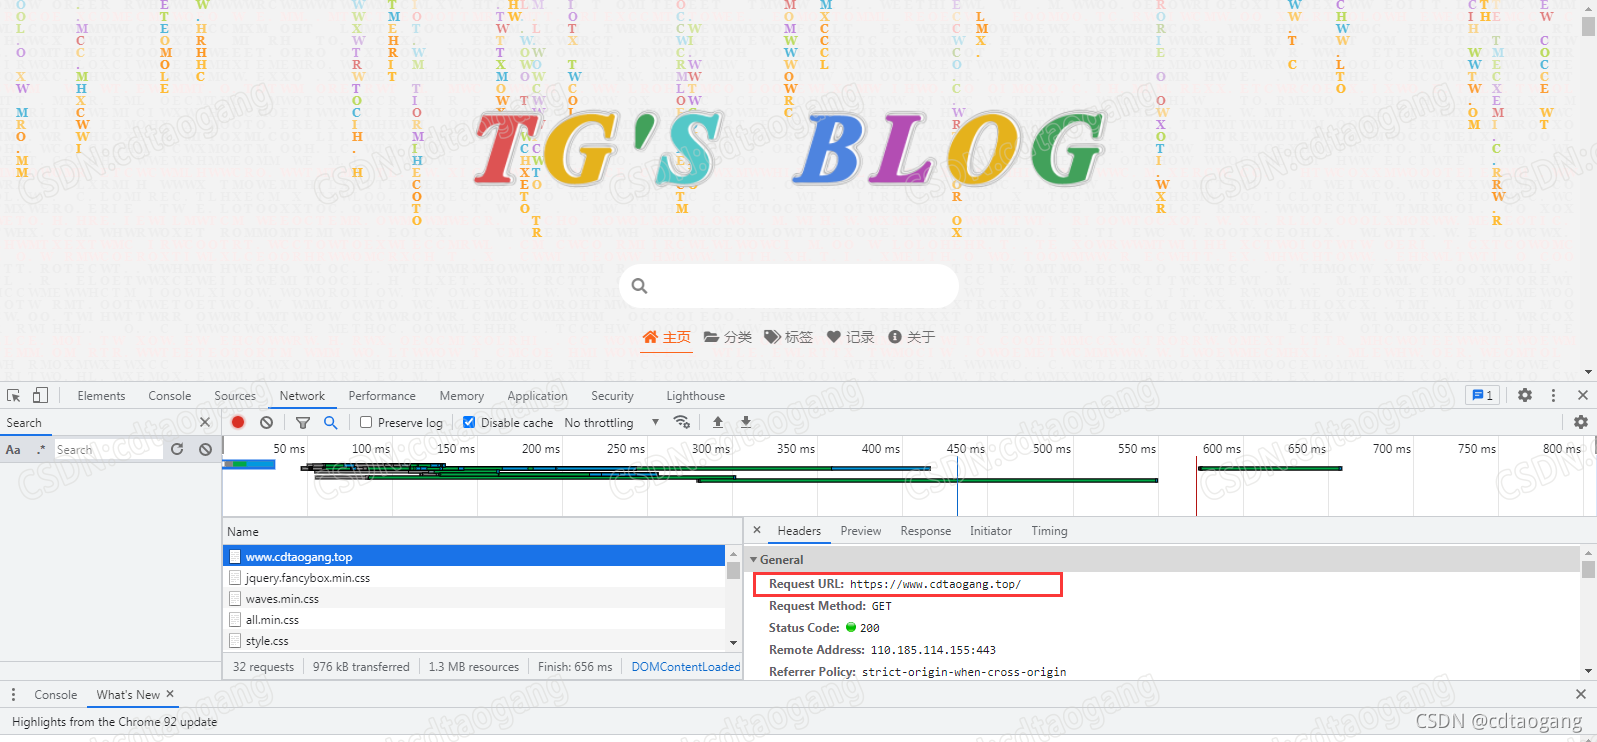Click the page vertical scrollbar thumb
Image resolution: width=1597 pixels, height=742 pixels.
tap(1588, 26)
